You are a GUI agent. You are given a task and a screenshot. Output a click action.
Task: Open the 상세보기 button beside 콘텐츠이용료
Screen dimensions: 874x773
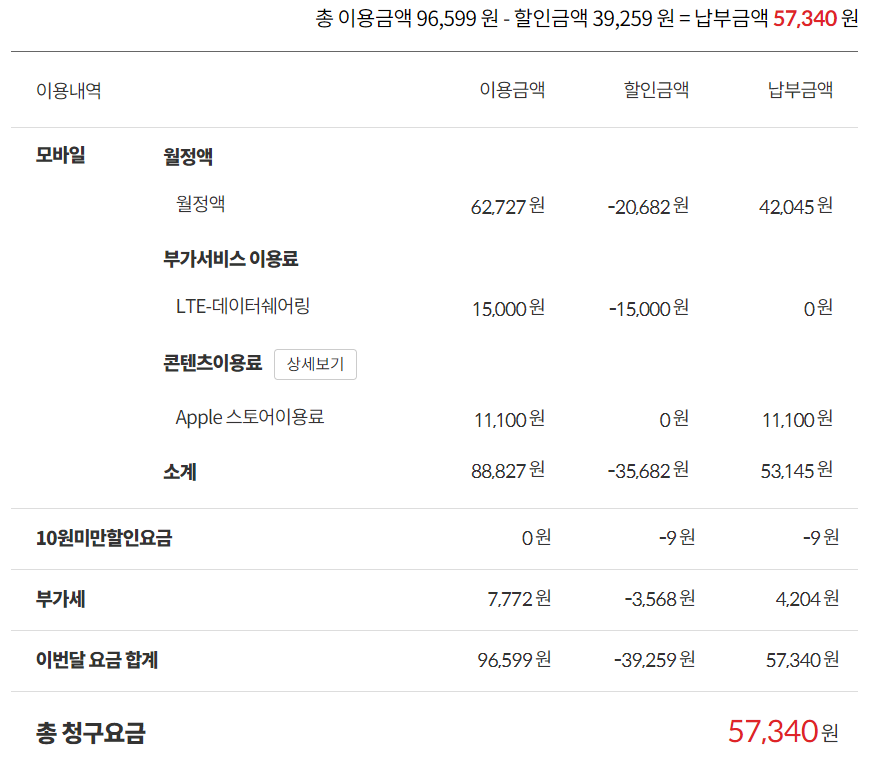315,364
